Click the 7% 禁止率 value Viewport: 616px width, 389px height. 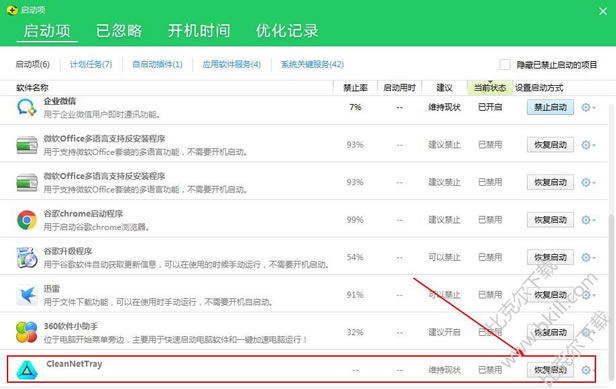355,107
